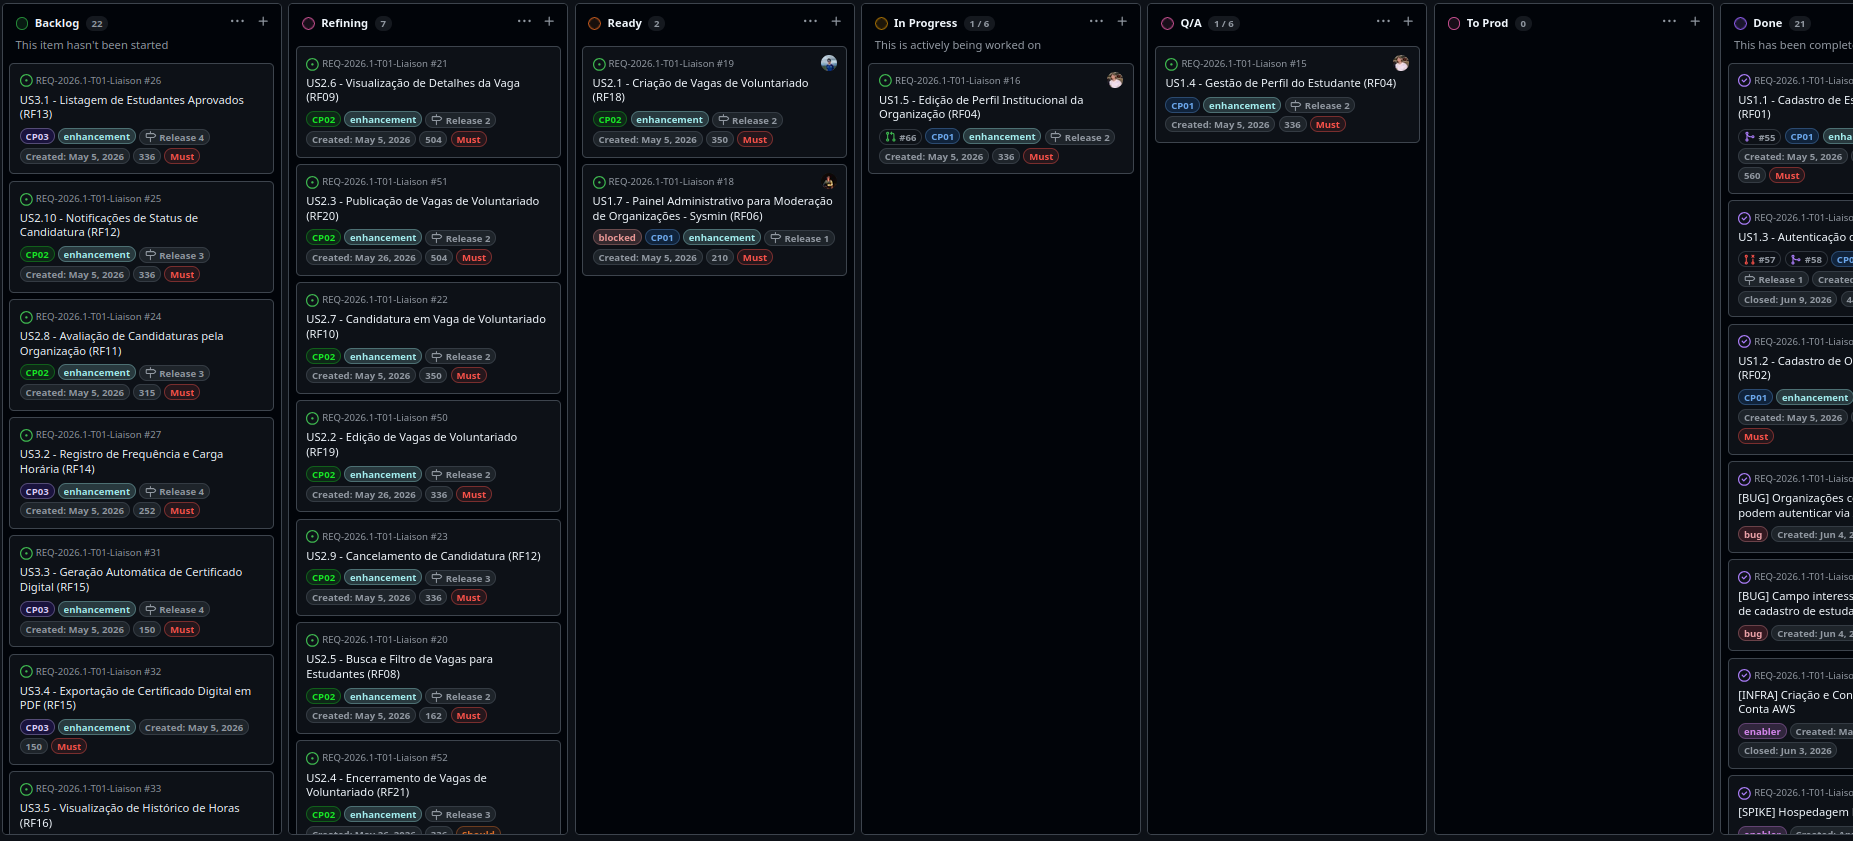The image size is (1853, 841).
Task: Click the enhancement label on US2.10 card
Action: click(97, 255)
